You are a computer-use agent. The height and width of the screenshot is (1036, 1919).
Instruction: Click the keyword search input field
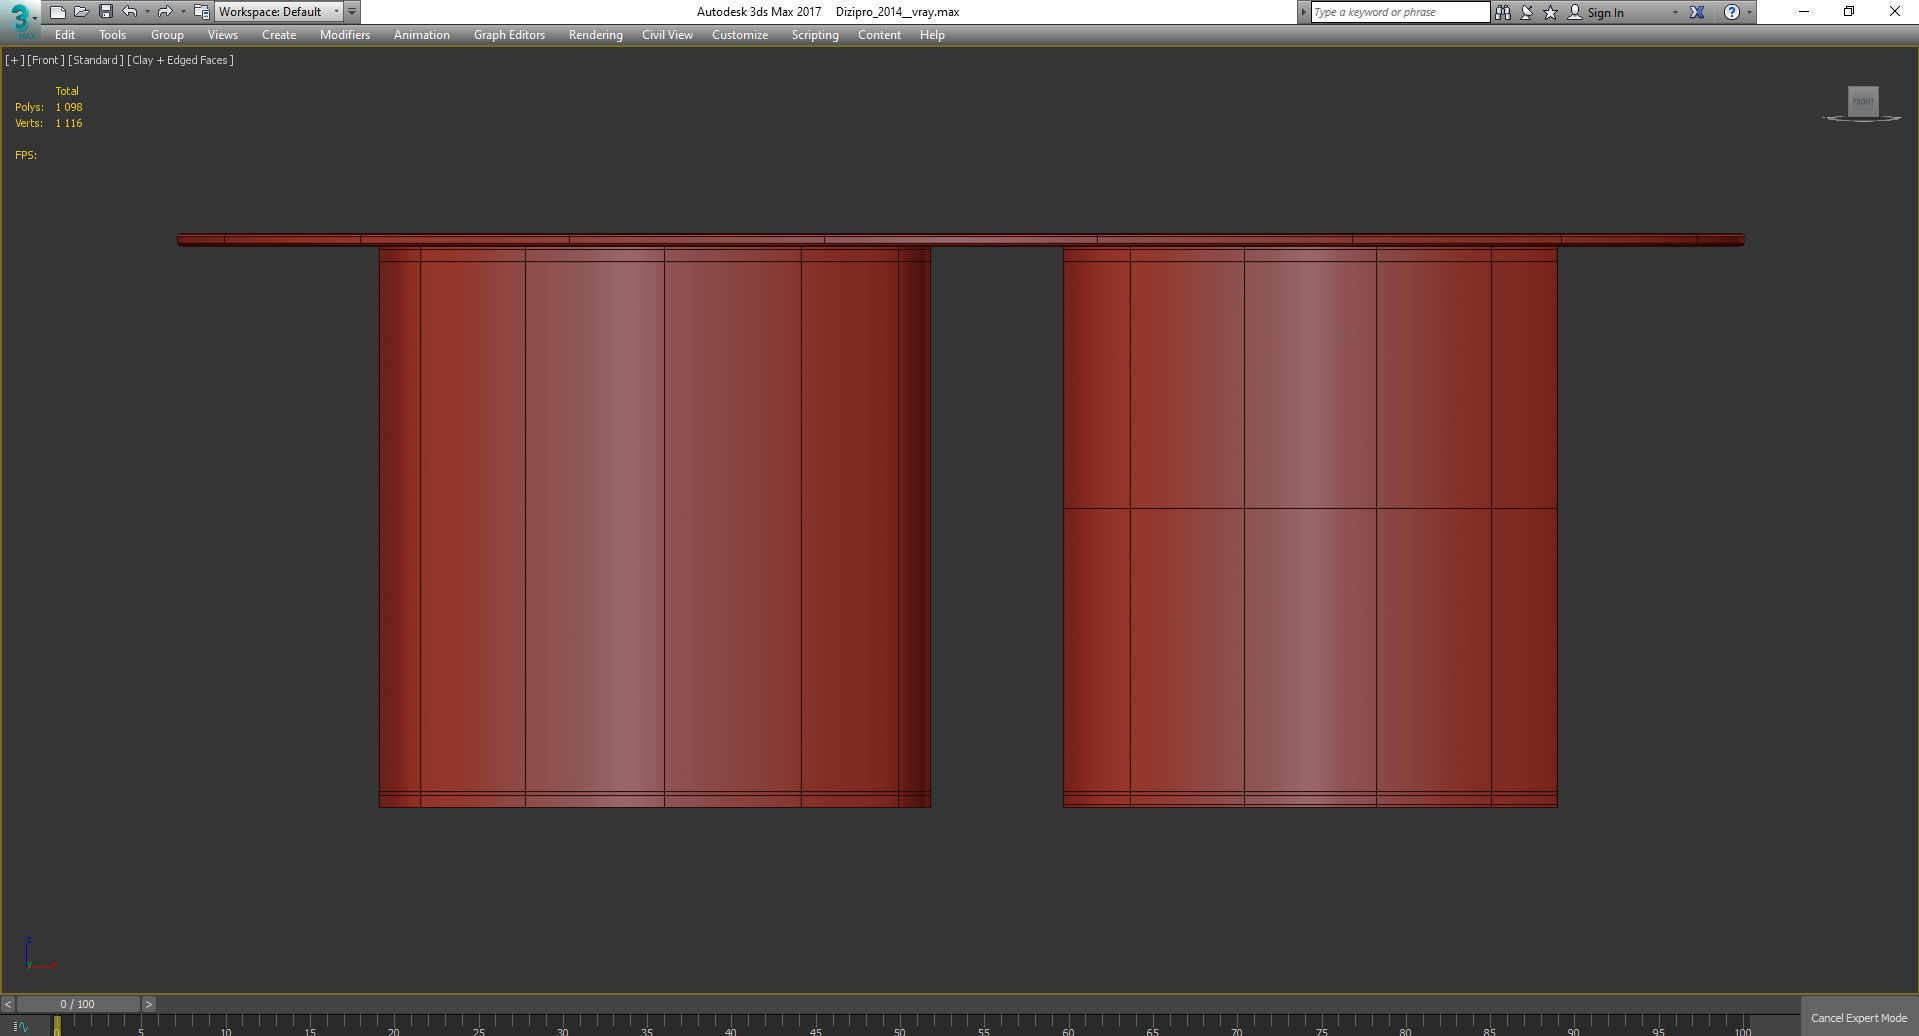click(x=1400, y=12)
